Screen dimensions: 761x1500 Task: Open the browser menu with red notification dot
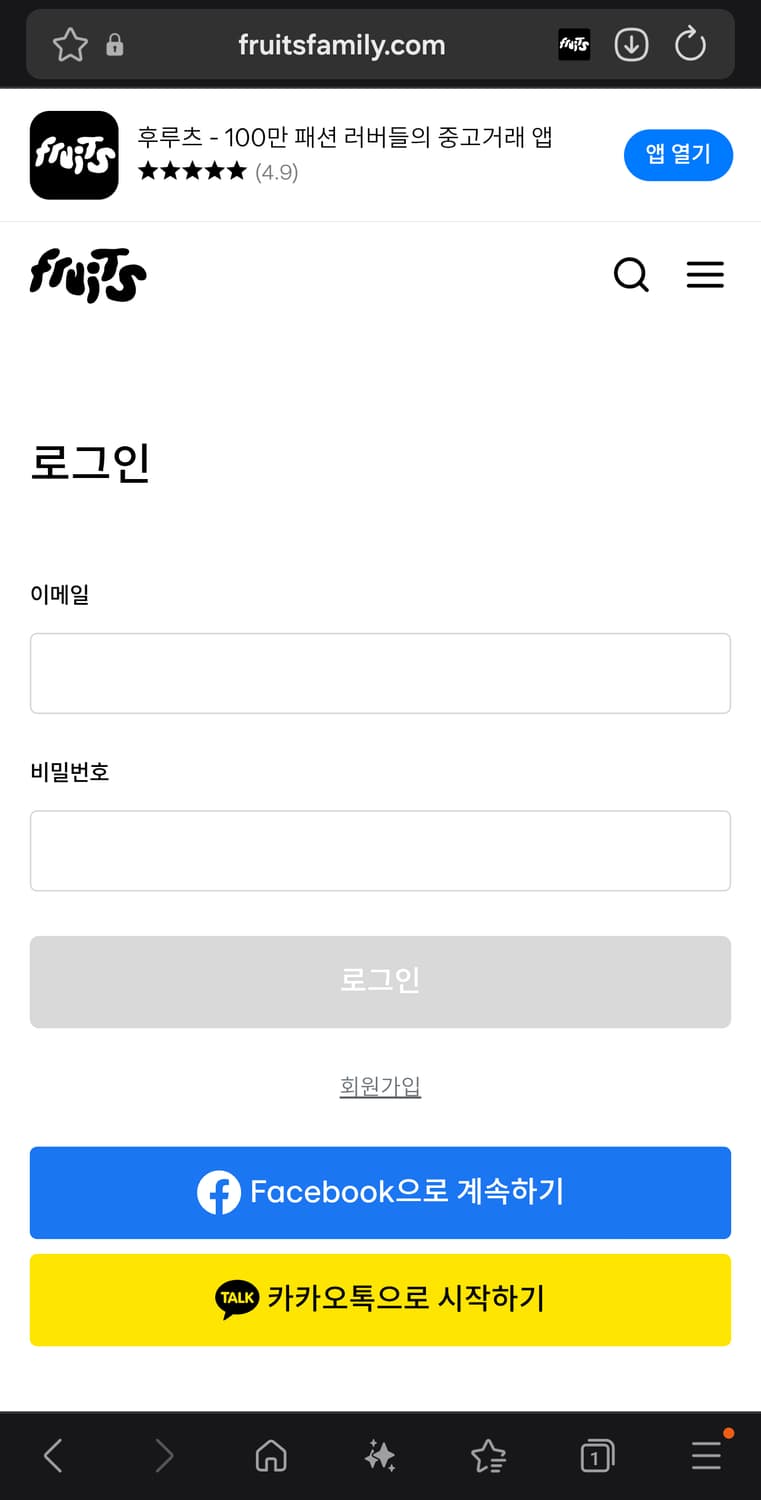(x=705, y=1455)
